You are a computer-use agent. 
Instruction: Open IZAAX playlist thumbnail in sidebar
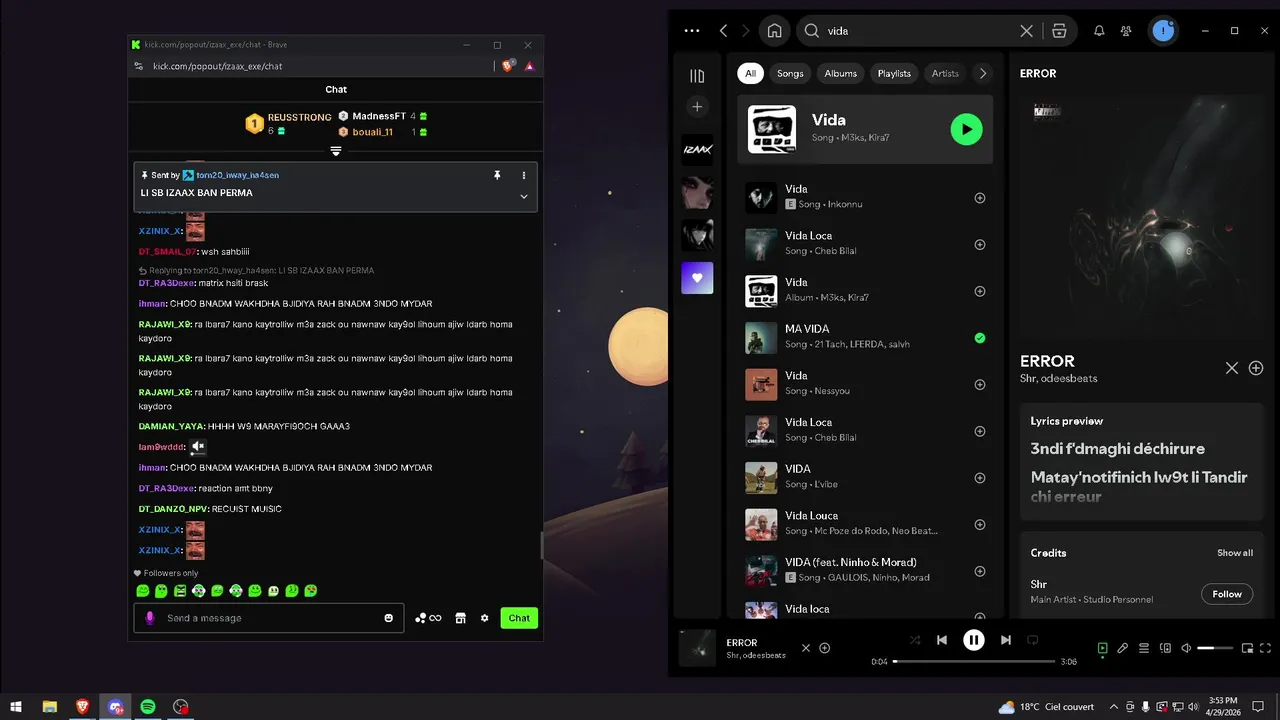click(697, 150)
